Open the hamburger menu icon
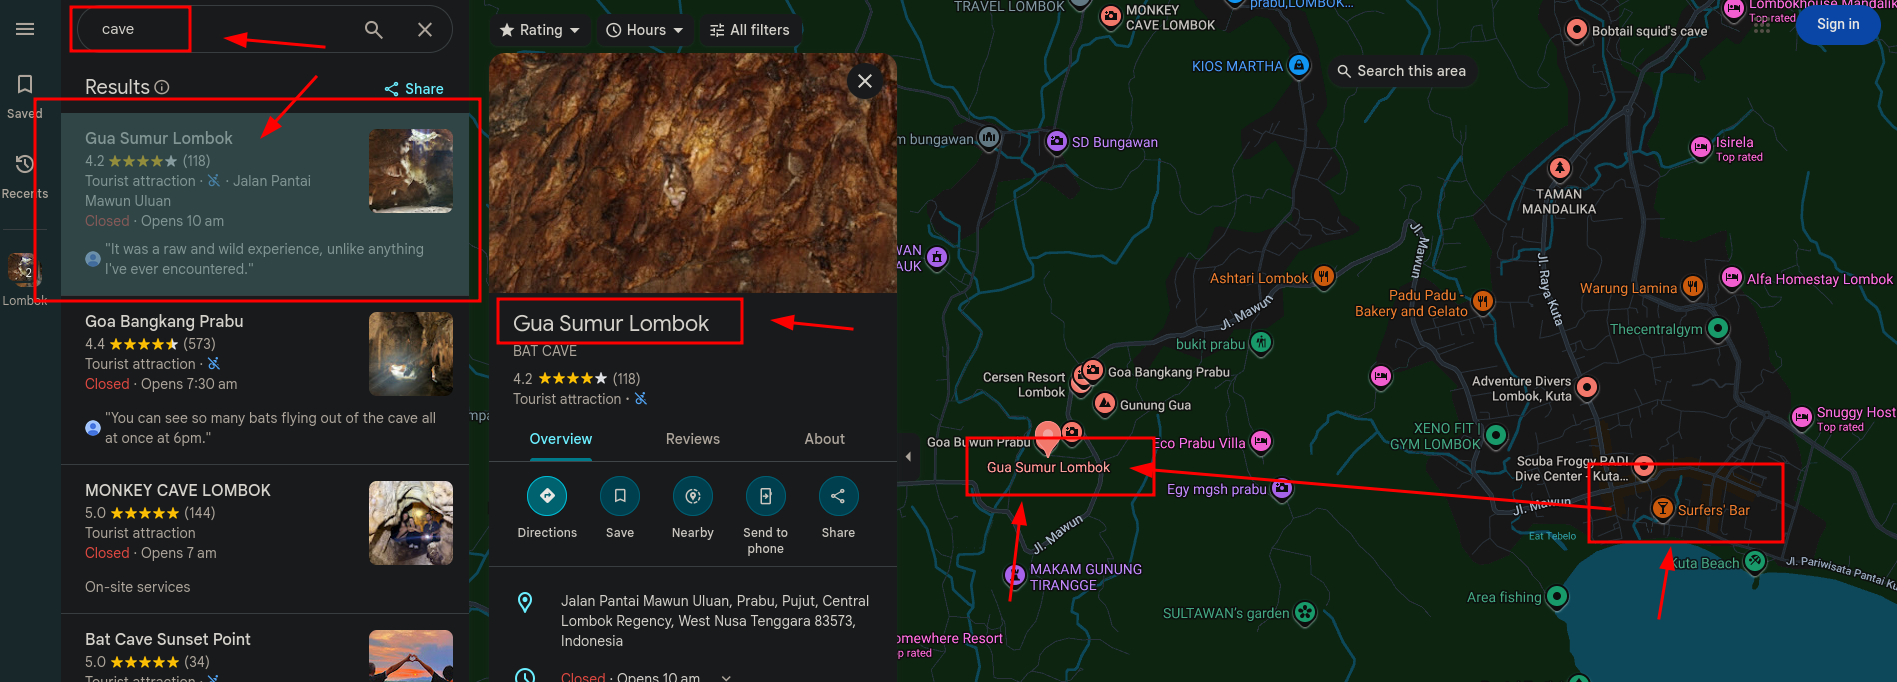The height and width of the screenshot is (682, 1897). [25, 29]
